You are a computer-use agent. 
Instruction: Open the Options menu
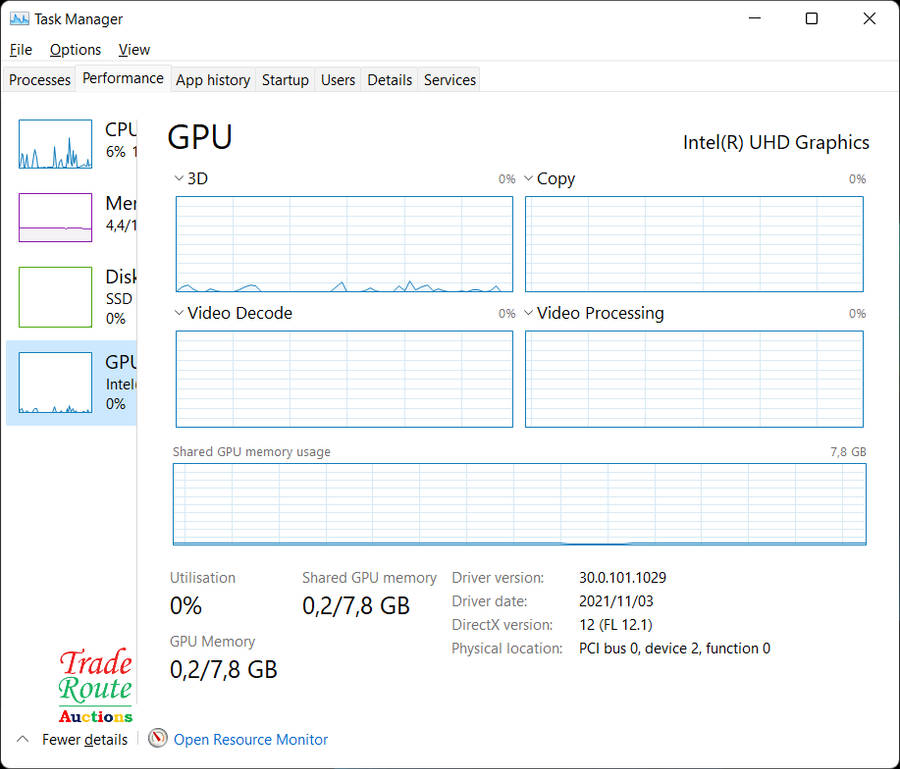point(75,50)
